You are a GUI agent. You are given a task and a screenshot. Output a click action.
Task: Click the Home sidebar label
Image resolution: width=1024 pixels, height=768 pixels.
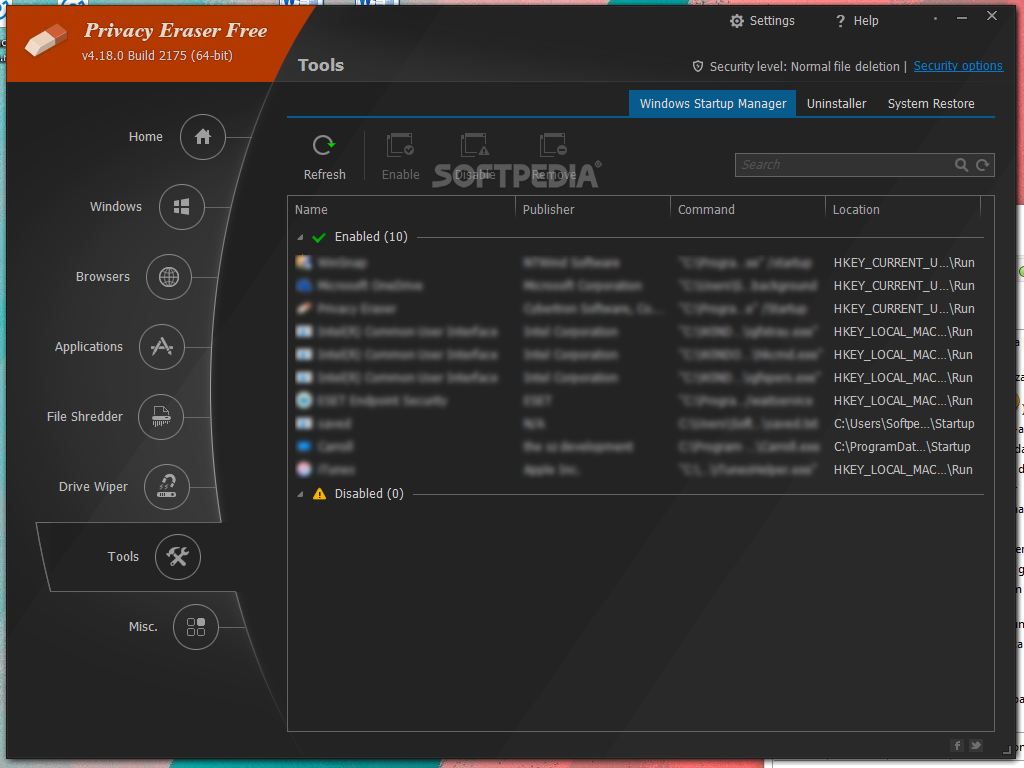[146, 136]
